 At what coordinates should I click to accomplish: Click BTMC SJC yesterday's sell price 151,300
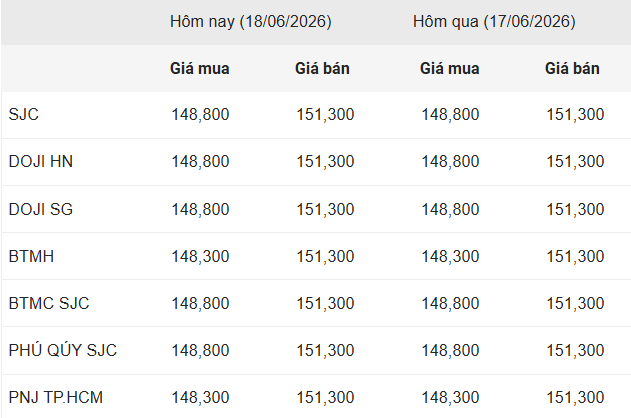click(x=575, y=303)
